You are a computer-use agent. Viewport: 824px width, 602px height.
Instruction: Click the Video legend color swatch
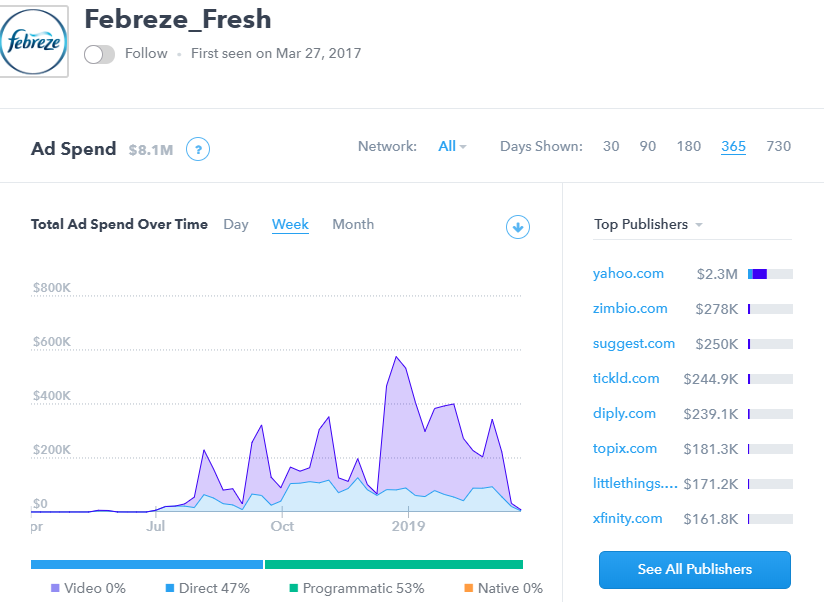tap(54, 589)
